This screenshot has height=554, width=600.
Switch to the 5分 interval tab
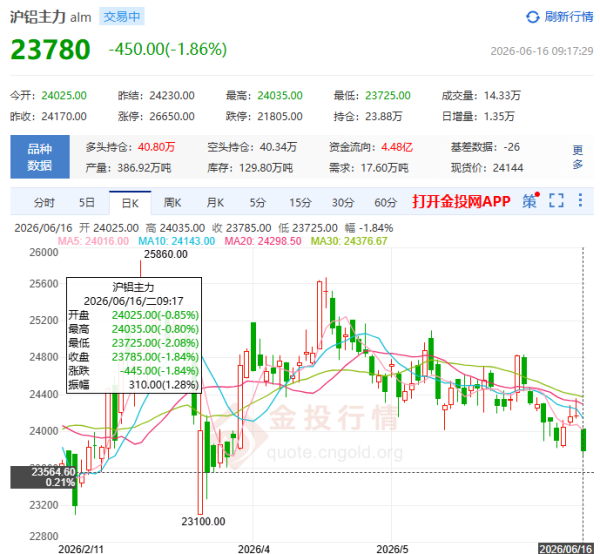click(258, 202)
